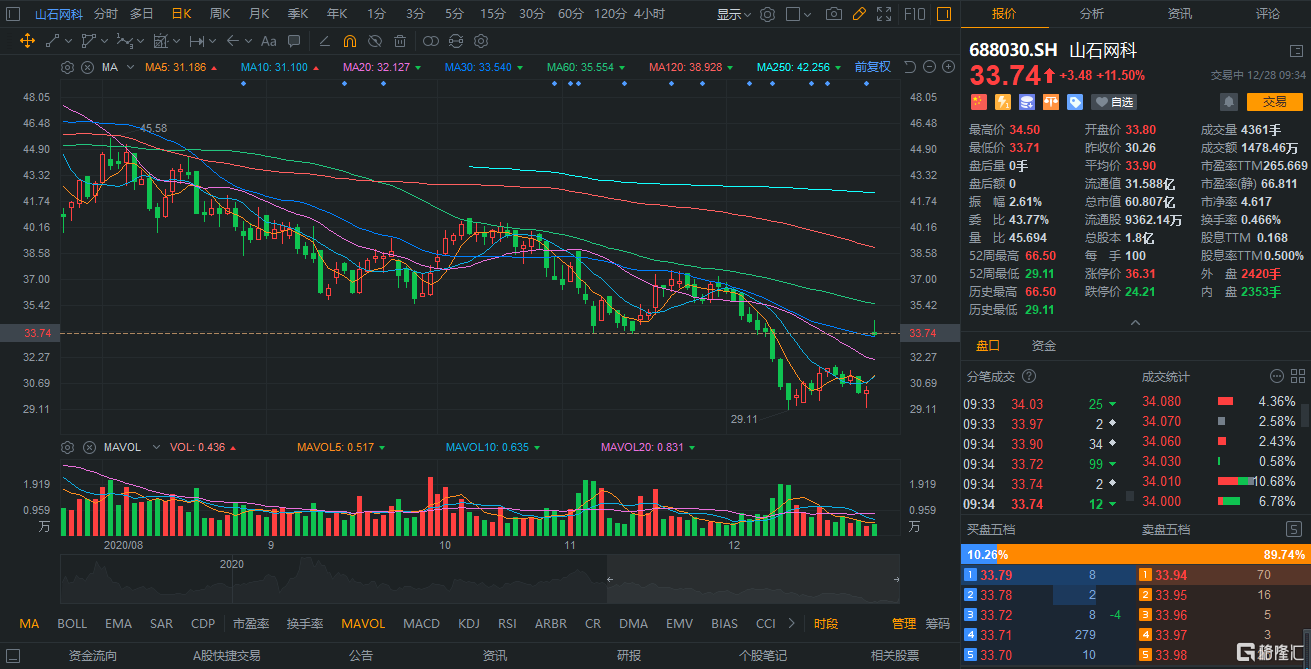Select the comment bubble annotation tool
The width and height of the screenshot is (1311, 669).
point(294,41)
